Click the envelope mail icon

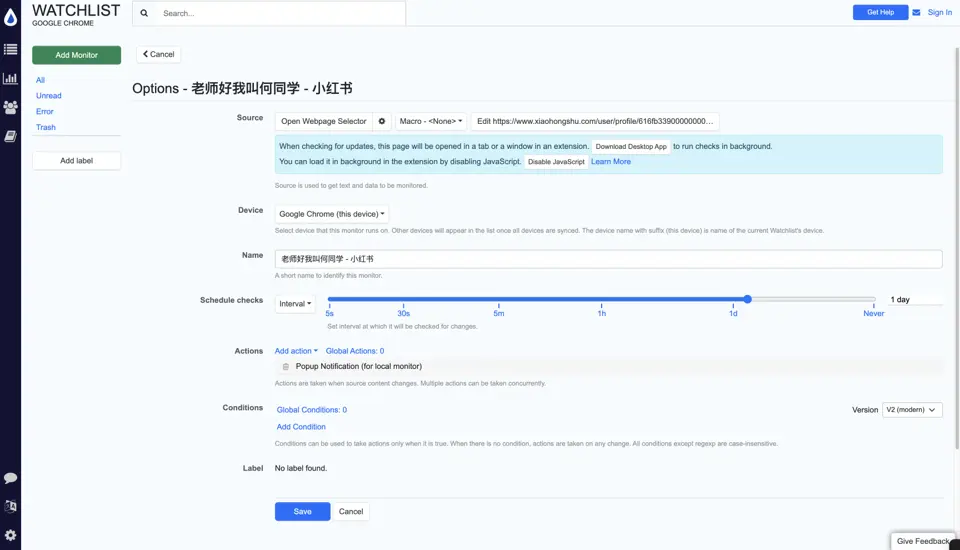coord(916,12)
